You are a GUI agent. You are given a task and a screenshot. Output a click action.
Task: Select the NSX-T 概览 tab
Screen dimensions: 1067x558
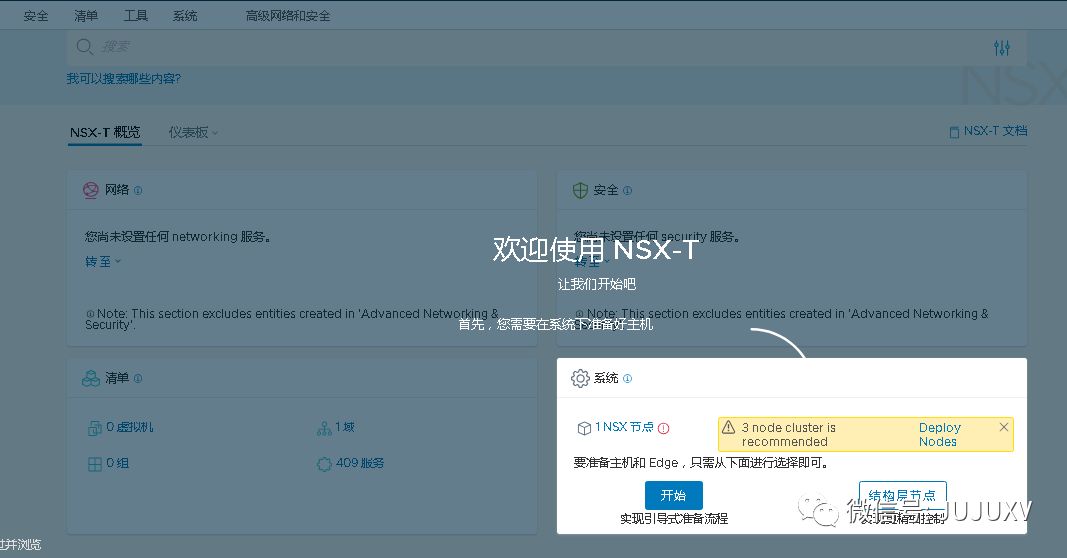[105, 132]
